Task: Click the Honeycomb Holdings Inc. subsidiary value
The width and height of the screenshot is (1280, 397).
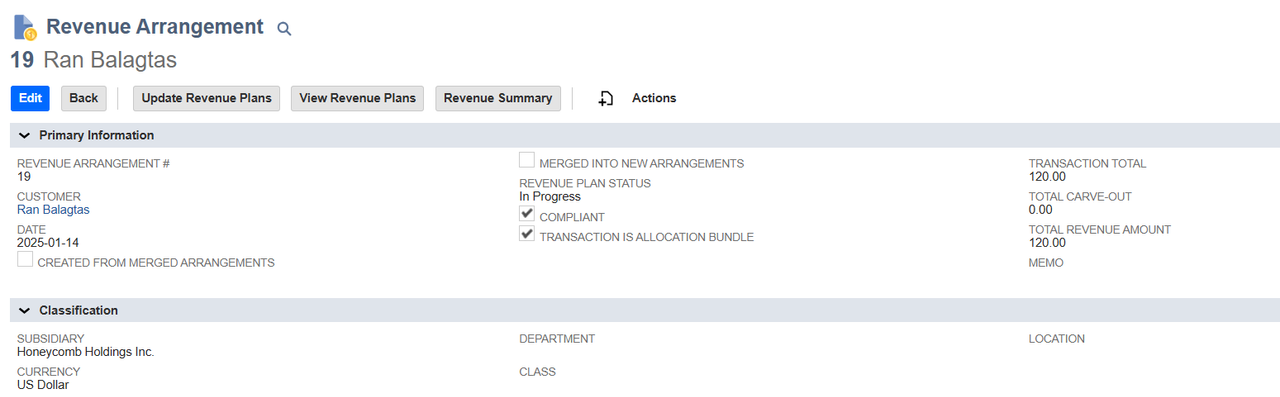Action: 86,352
